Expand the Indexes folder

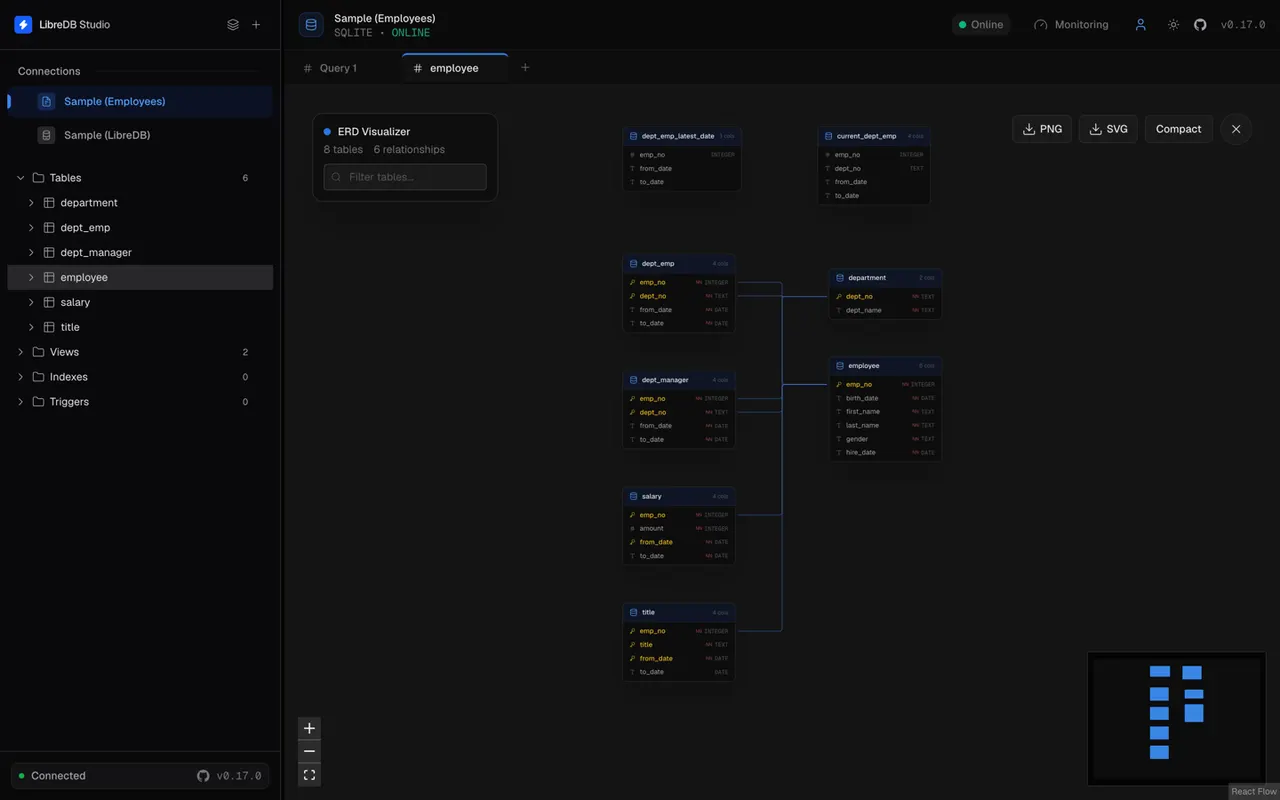[21, 377]
